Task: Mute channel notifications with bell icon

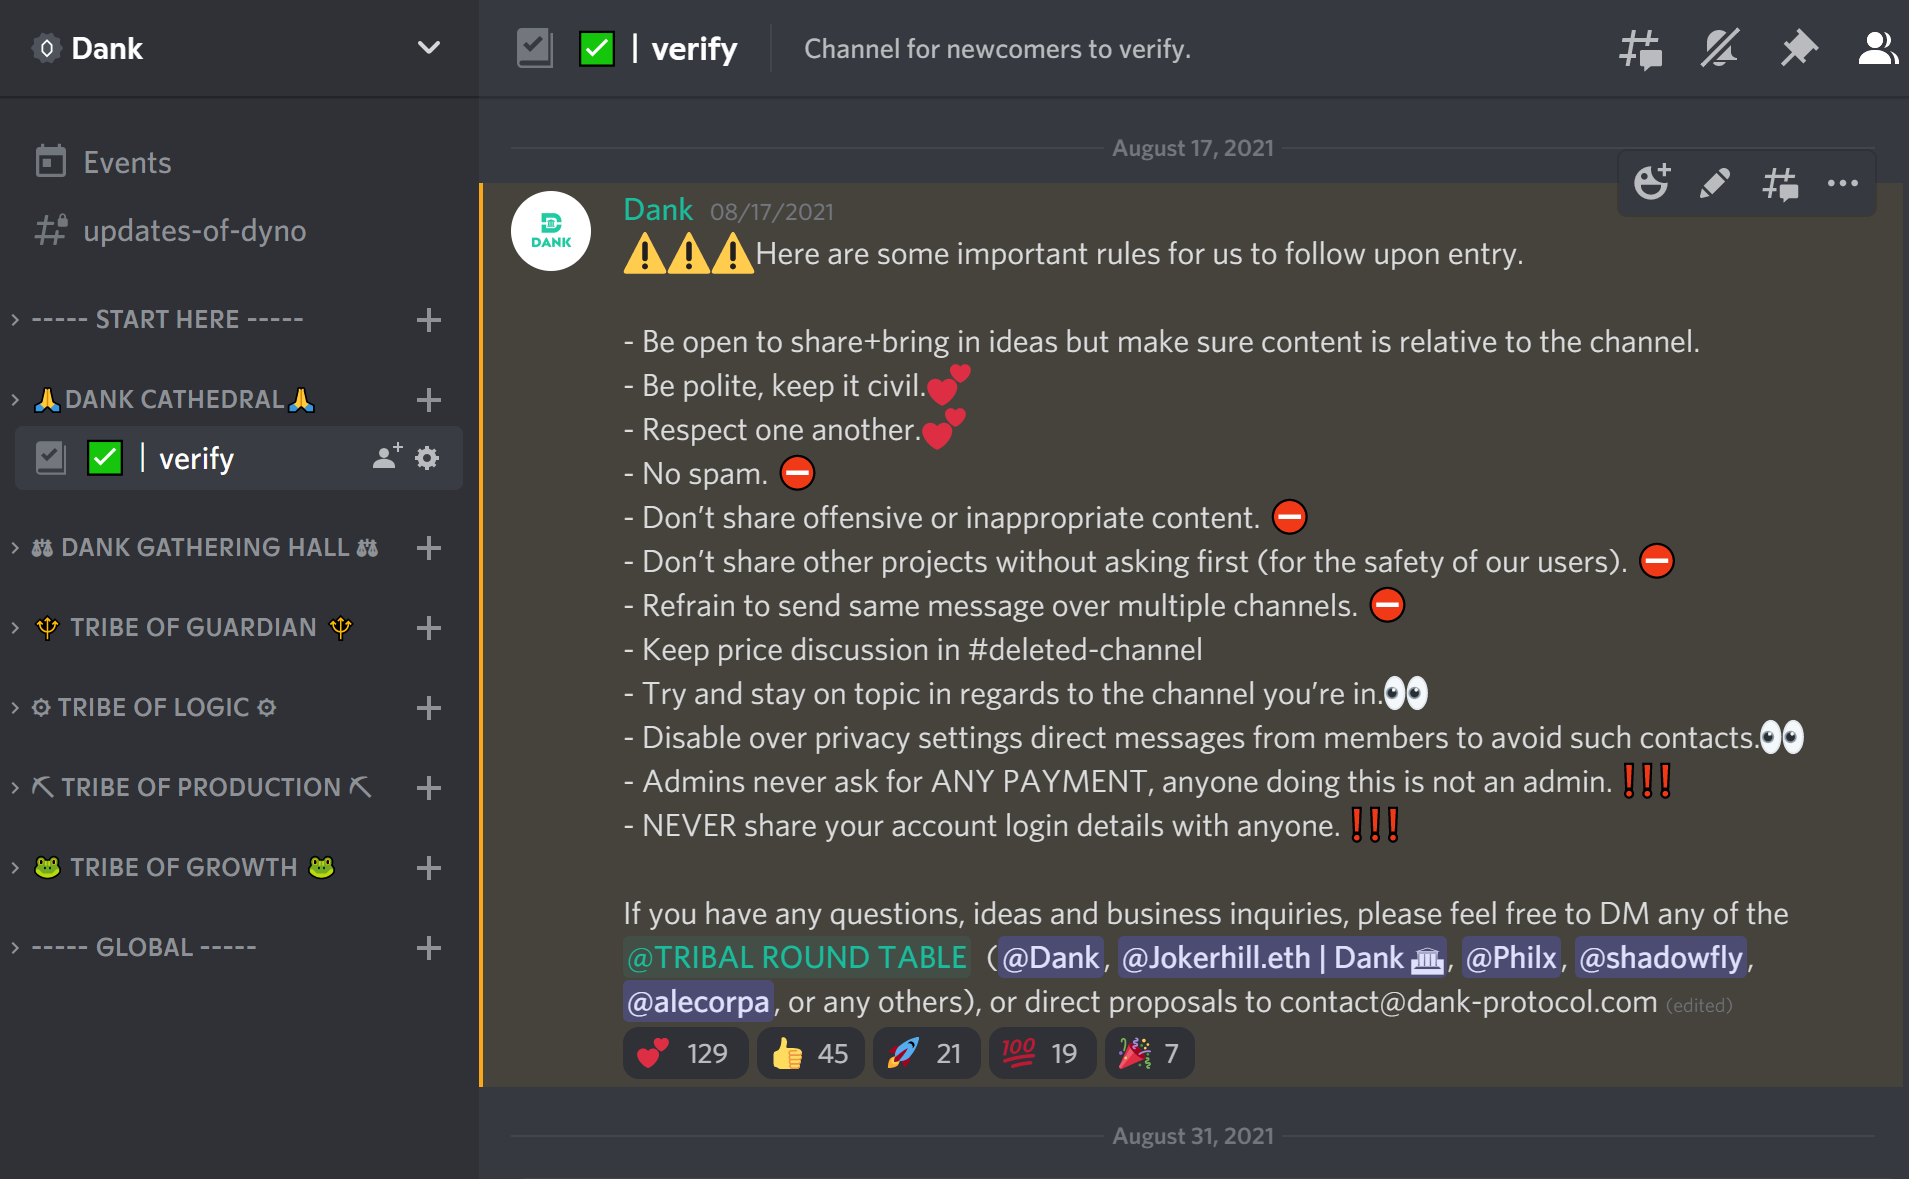Action: pyautogui.click(x=1719, y=48)
